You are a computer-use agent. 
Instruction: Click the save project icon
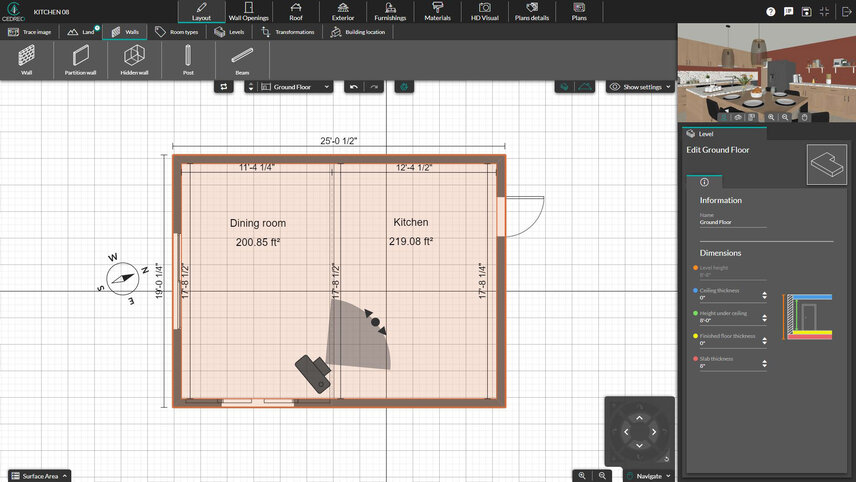click(x=806, y=11)
